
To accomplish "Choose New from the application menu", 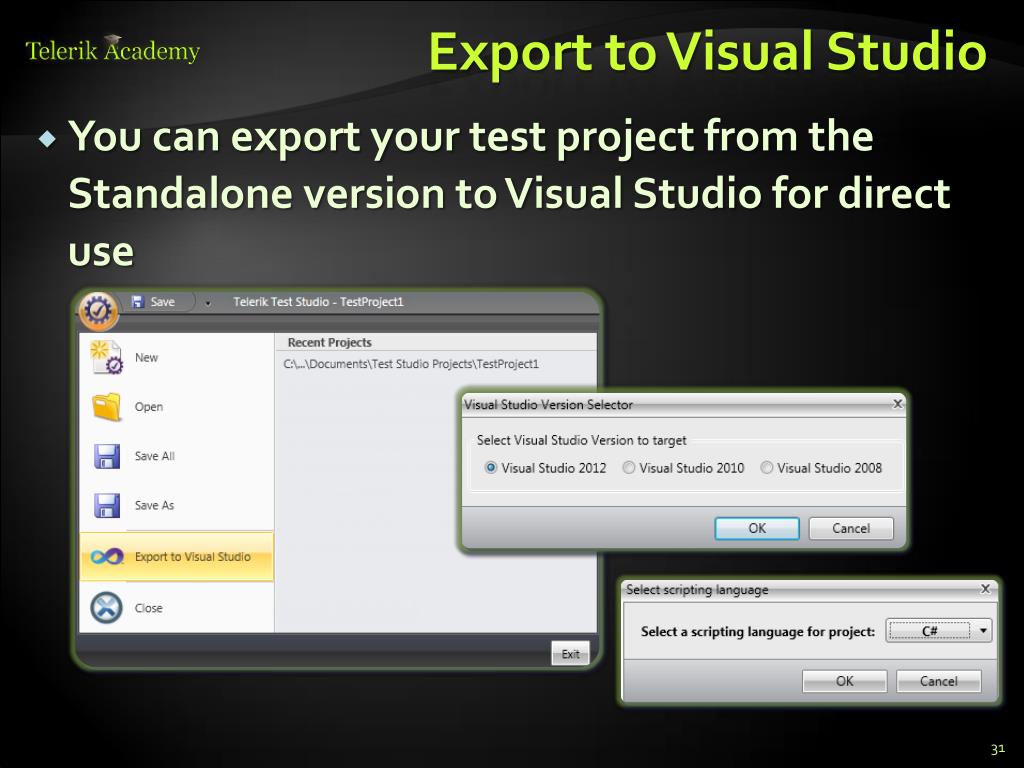I will 176,357.
